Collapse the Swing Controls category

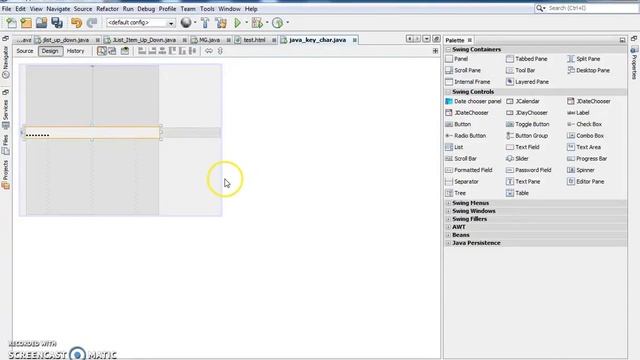coord(449,92)
